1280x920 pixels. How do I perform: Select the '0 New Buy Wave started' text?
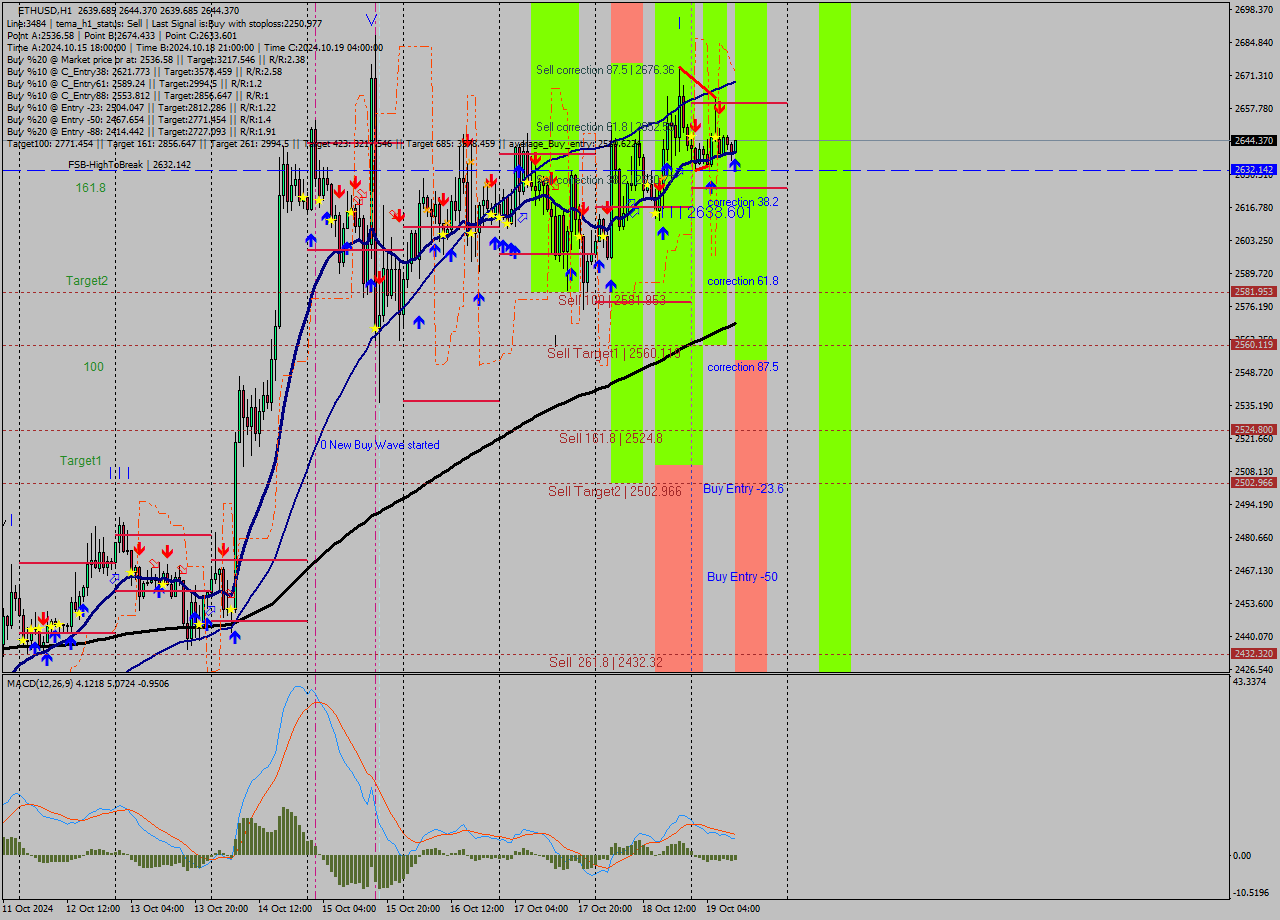click(380, 445)
